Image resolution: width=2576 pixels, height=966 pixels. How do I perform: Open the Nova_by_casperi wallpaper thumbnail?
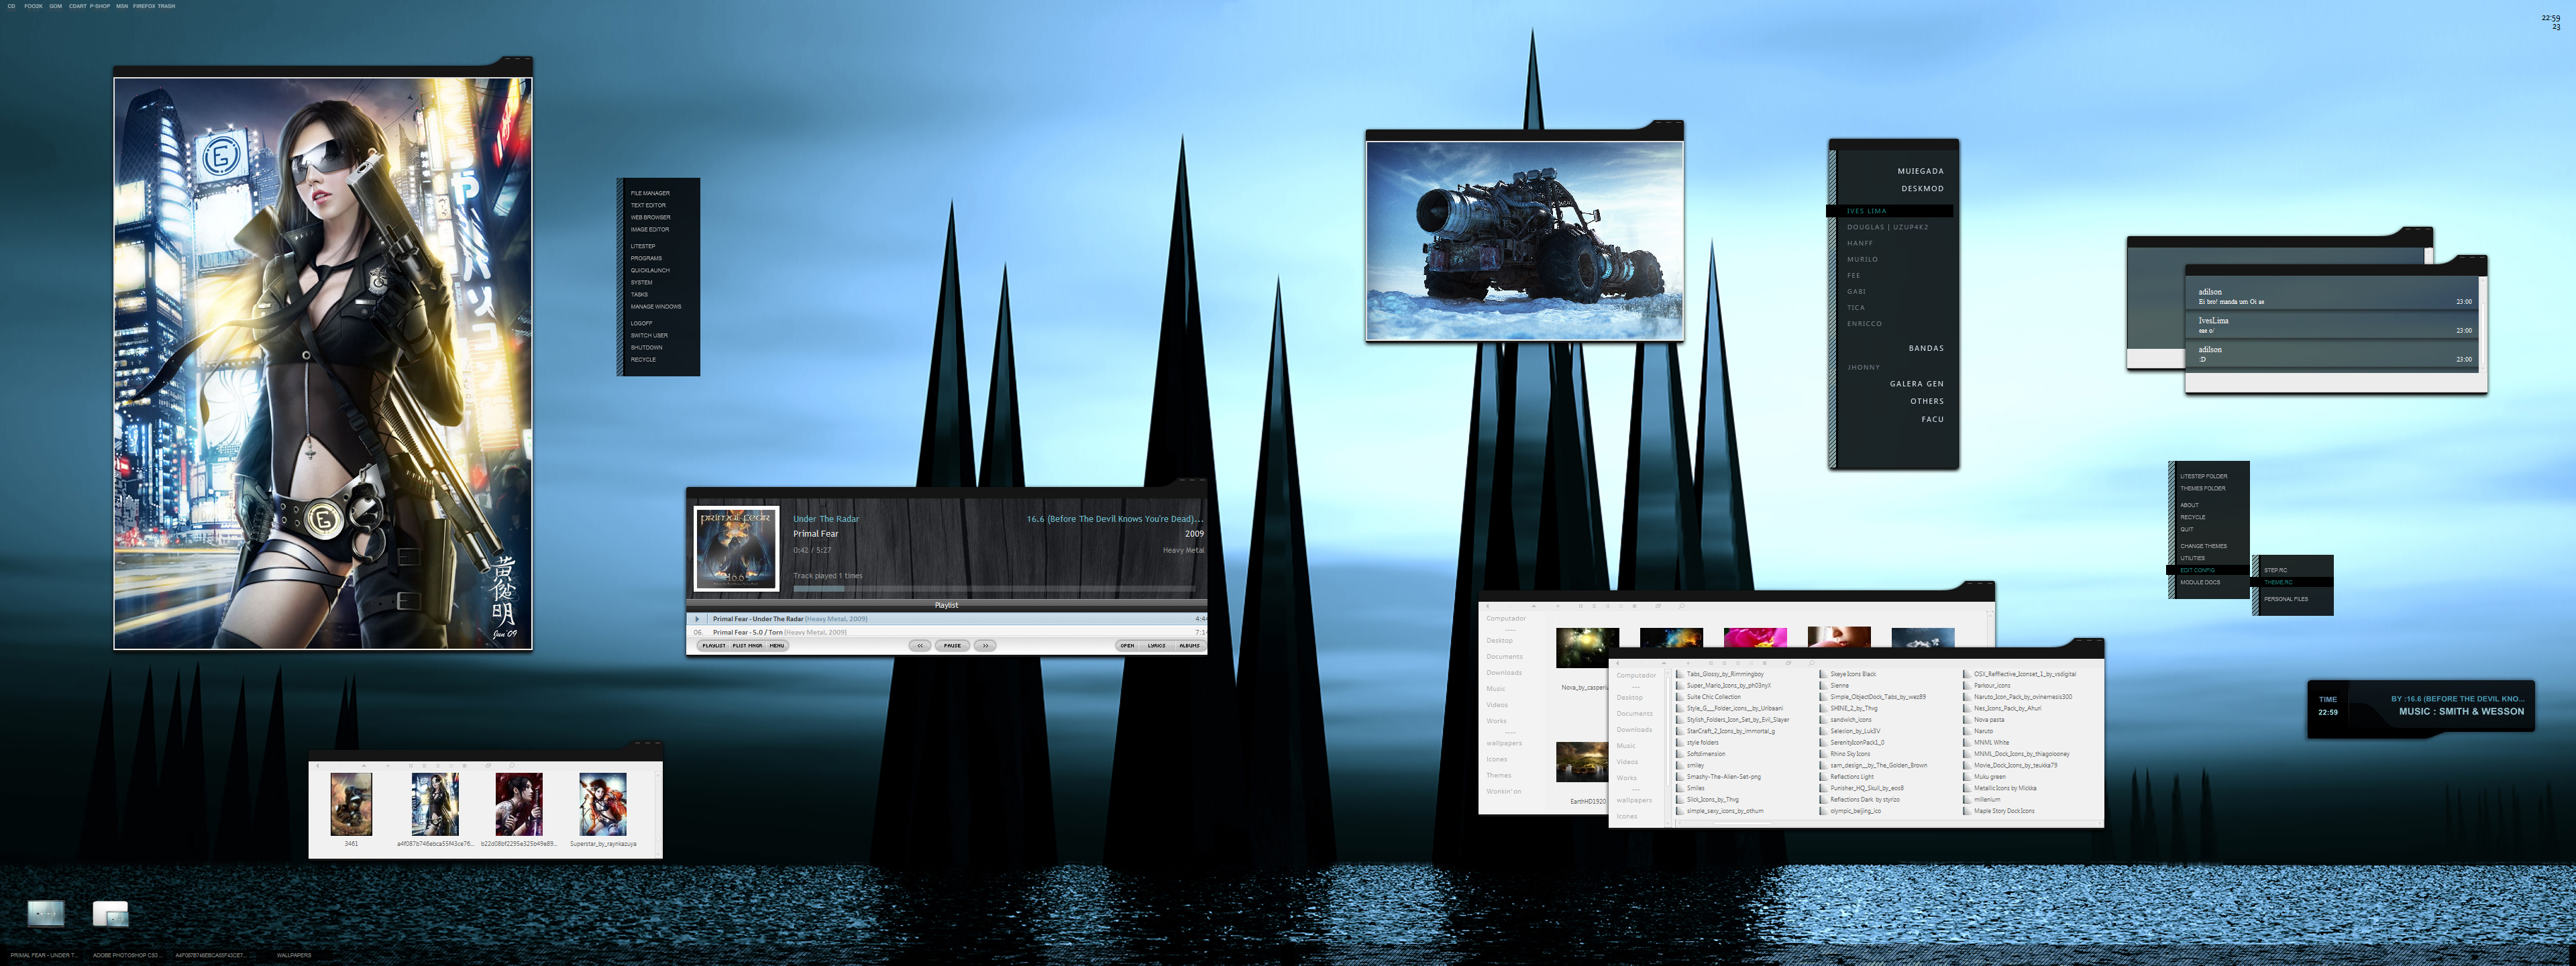pos(1587,648)
